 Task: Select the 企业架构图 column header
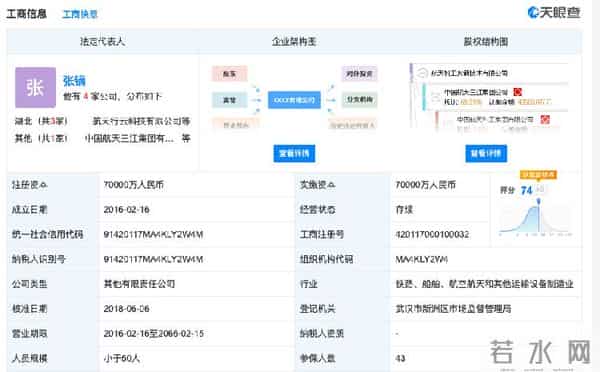point(294,41)
